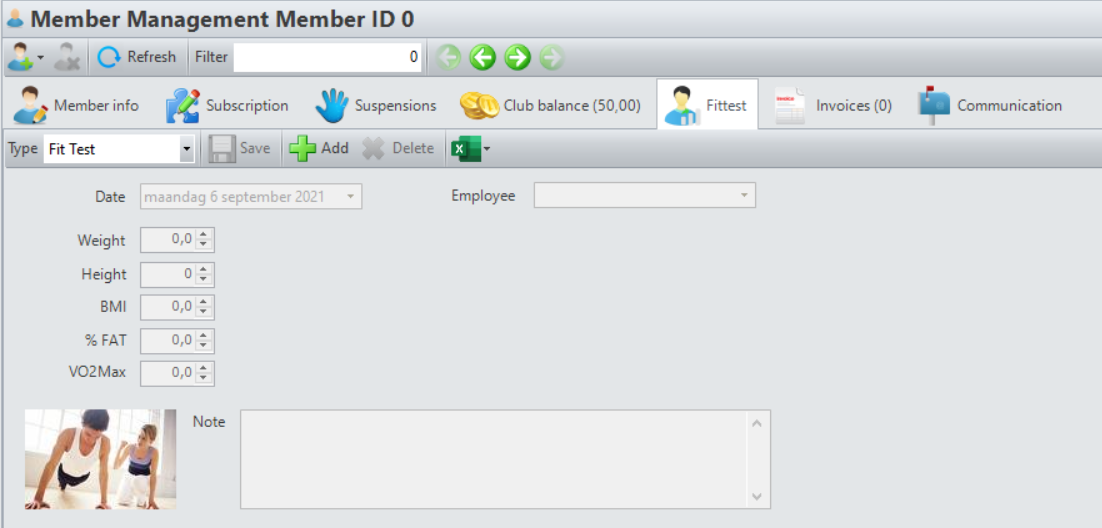
Task: Increase the Weight value with the up spinner
Action: [x=204, y=235]
